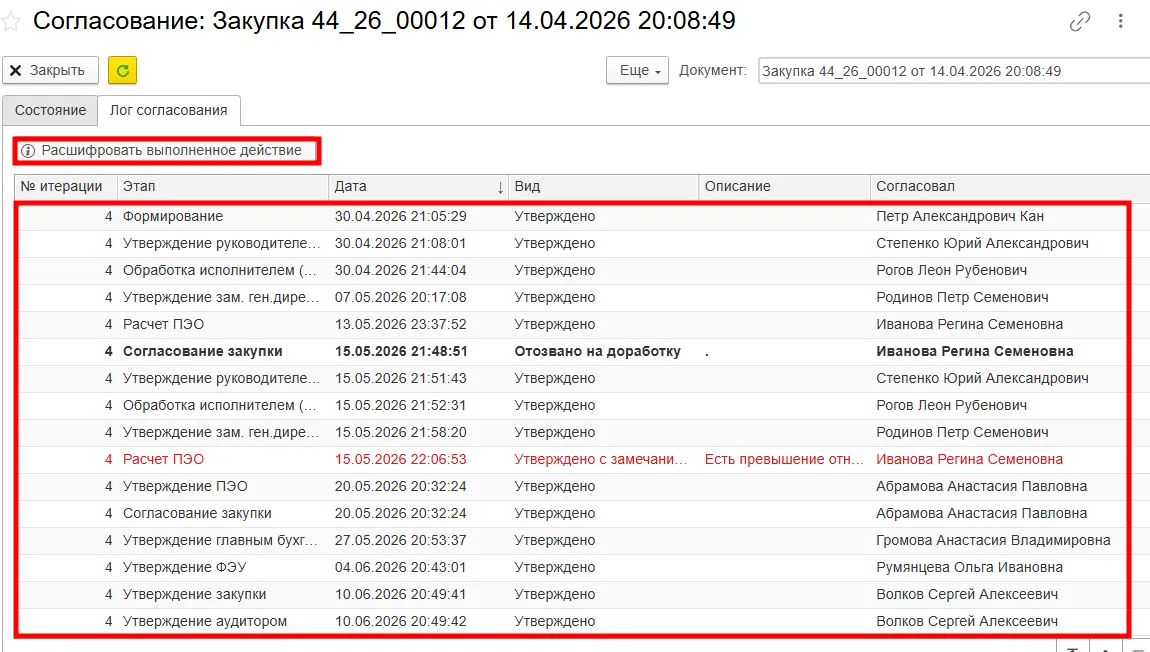Click the Описание column header

[x=785, y=186]
